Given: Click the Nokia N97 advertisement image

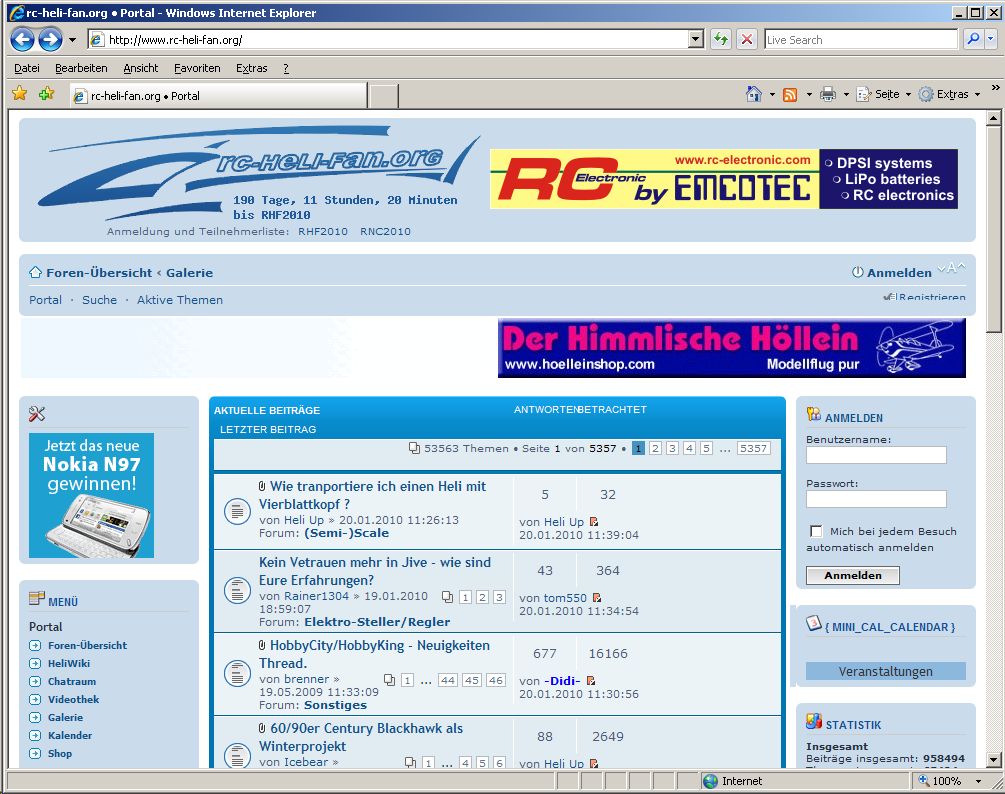Looking at the screenshot, I should [91, 495].
